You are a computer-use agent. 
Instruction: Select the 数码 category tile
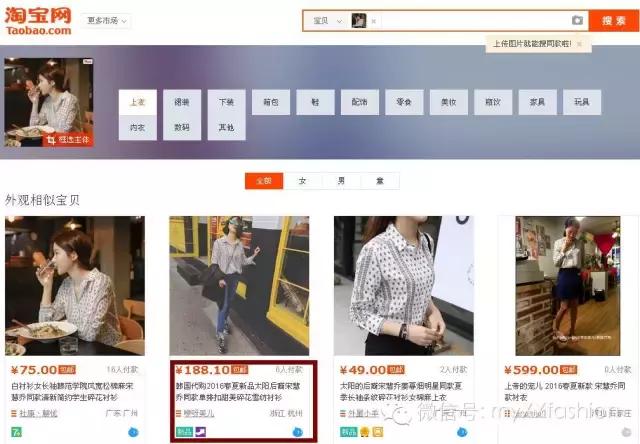coord(182,128)
